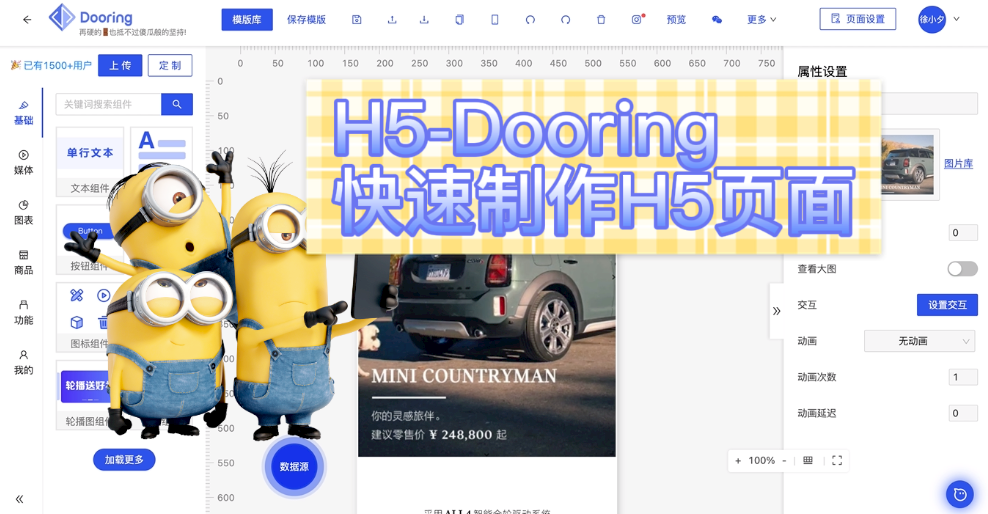Click the upload arrow icon in toolbar
Image resolution: width=988 pixels, height=514 pixels.
[x=392, y=20]
